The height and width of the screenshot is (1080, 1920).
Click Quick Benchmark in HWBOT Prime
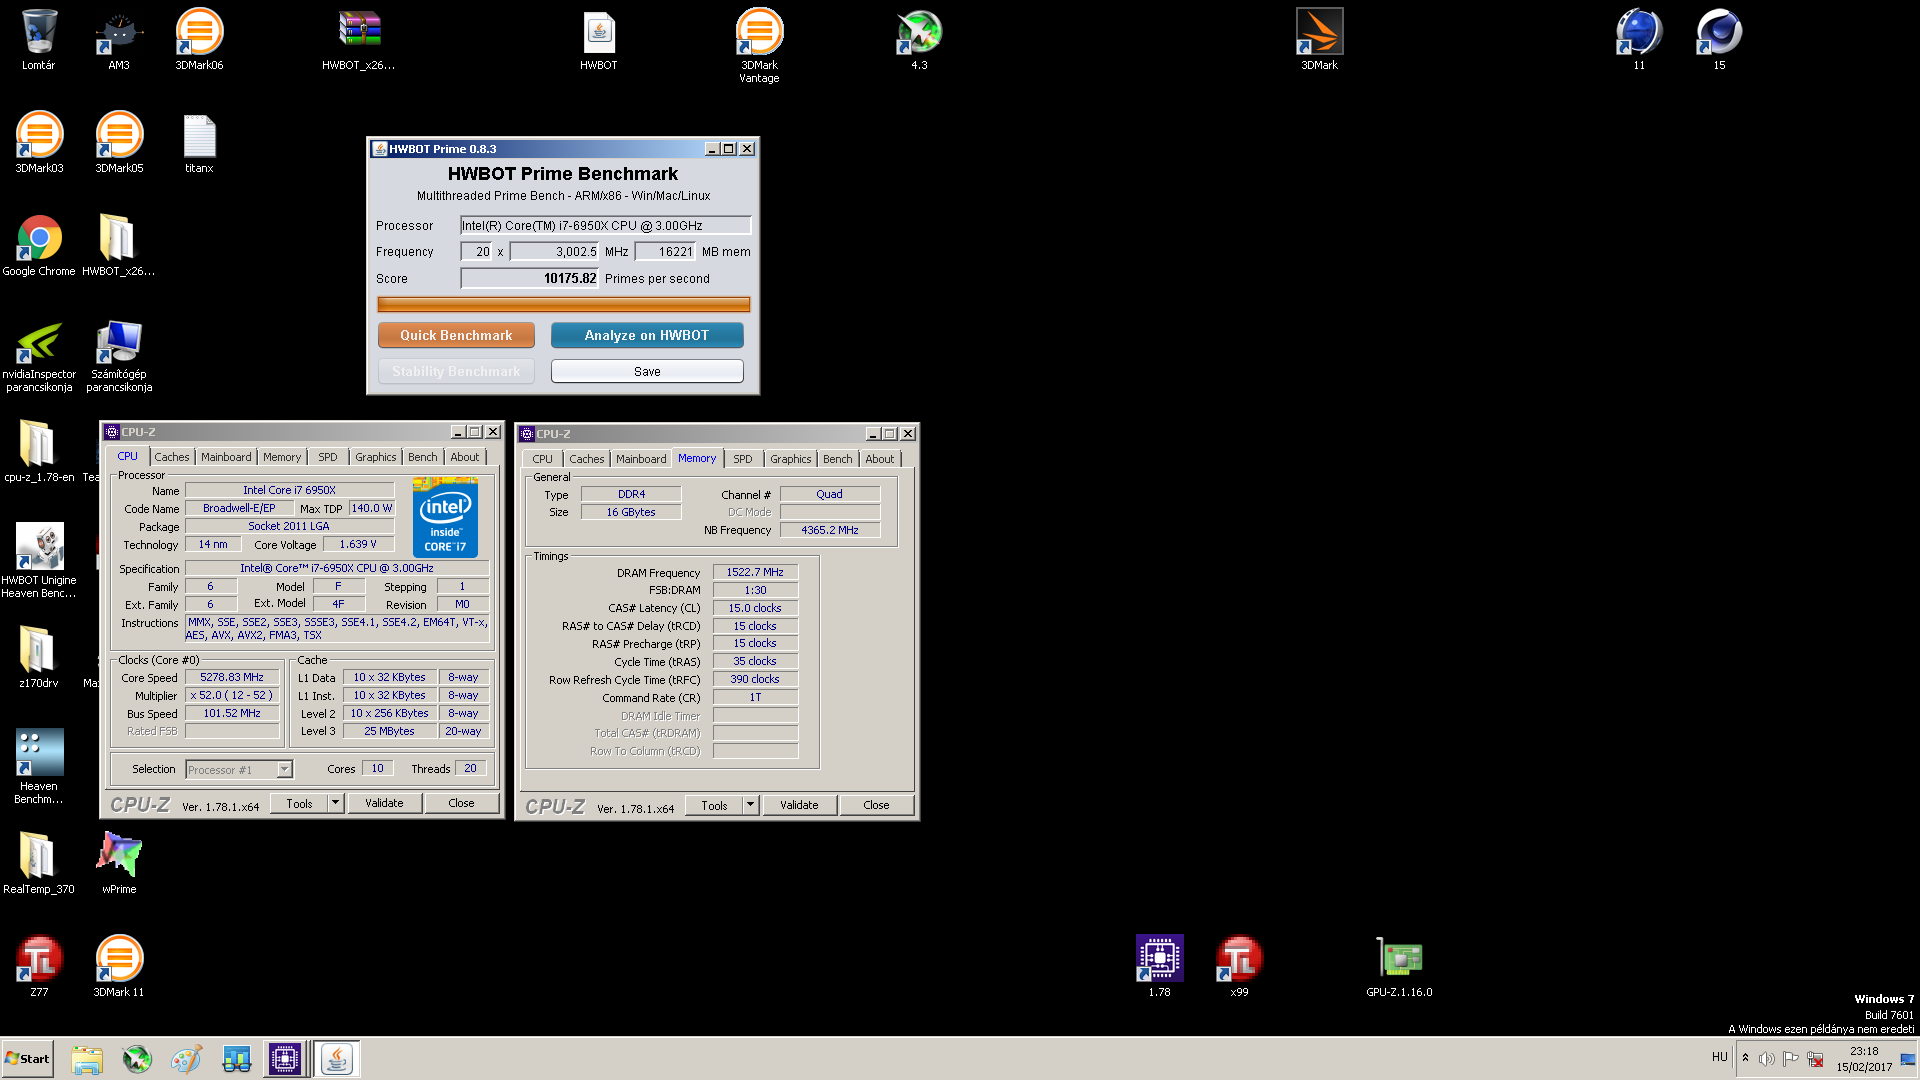tap(456, 335)
